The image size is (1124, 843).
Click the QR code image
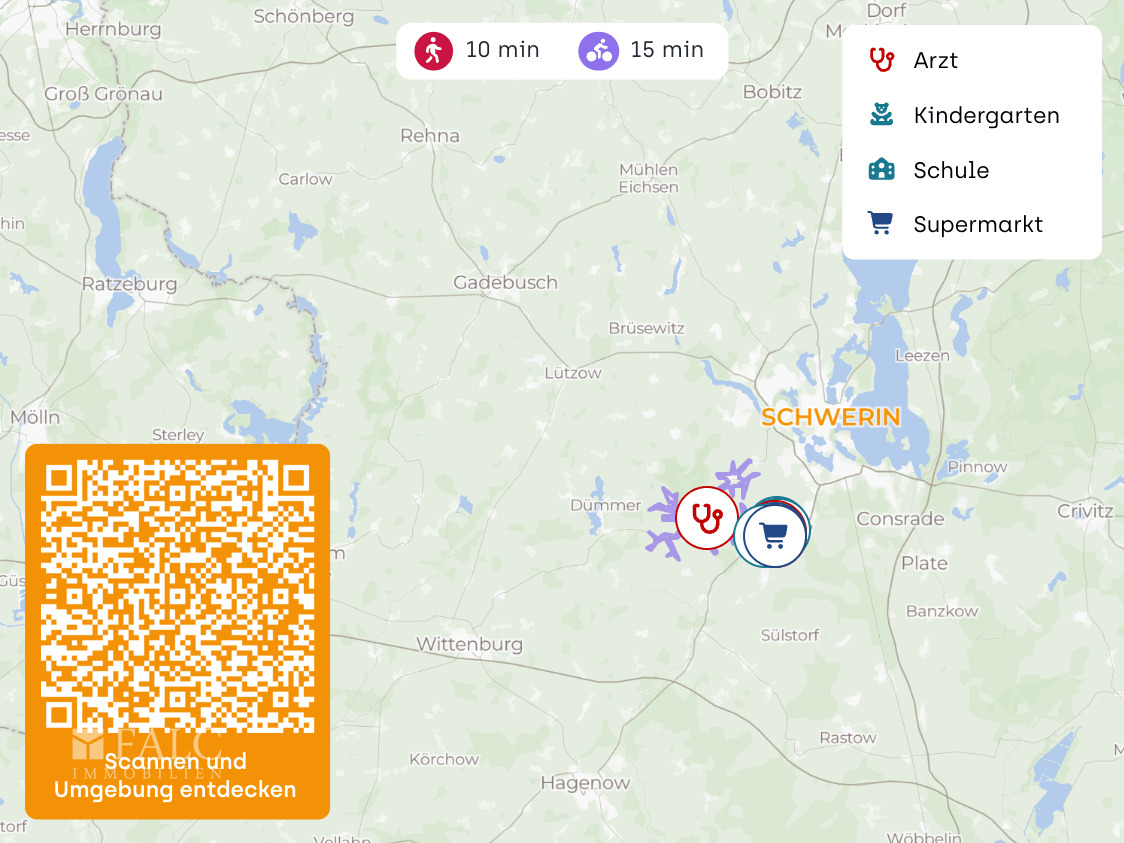coord(178,596)
